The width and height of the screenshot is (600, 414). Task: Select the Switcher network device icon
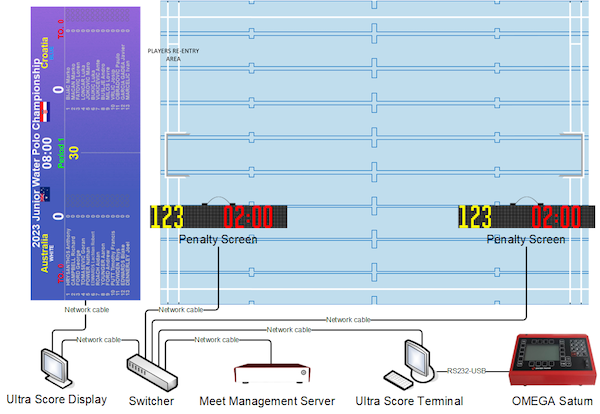152,369
